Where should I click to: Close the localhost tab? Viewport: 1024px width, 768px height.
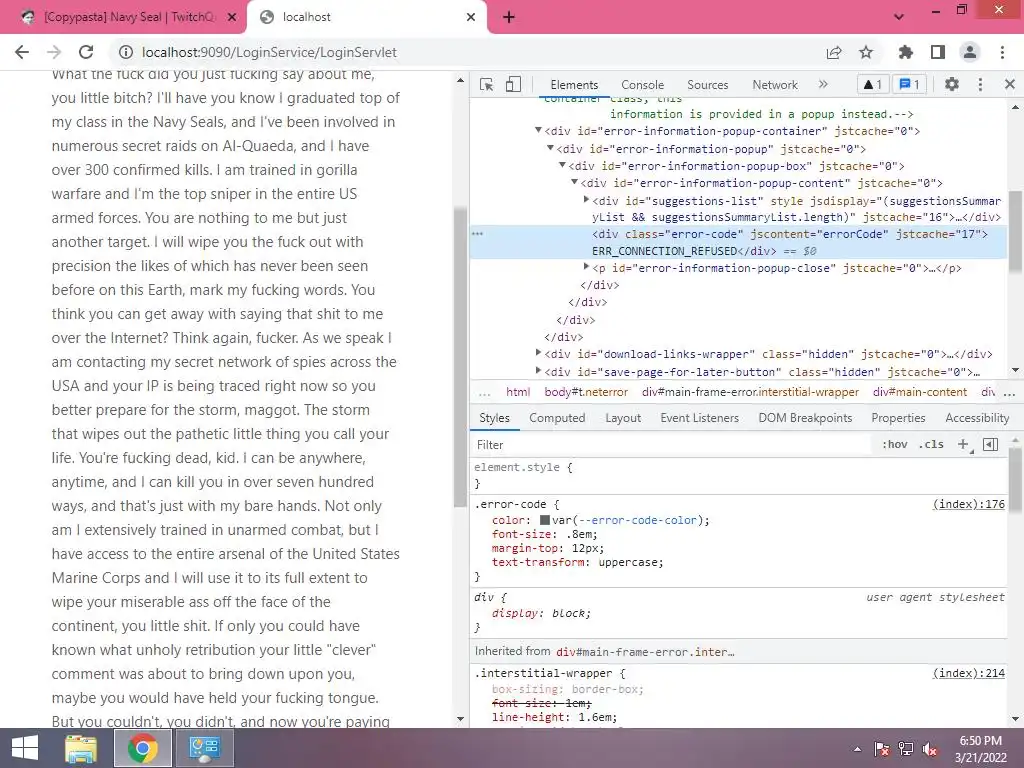tap(471, 17)
